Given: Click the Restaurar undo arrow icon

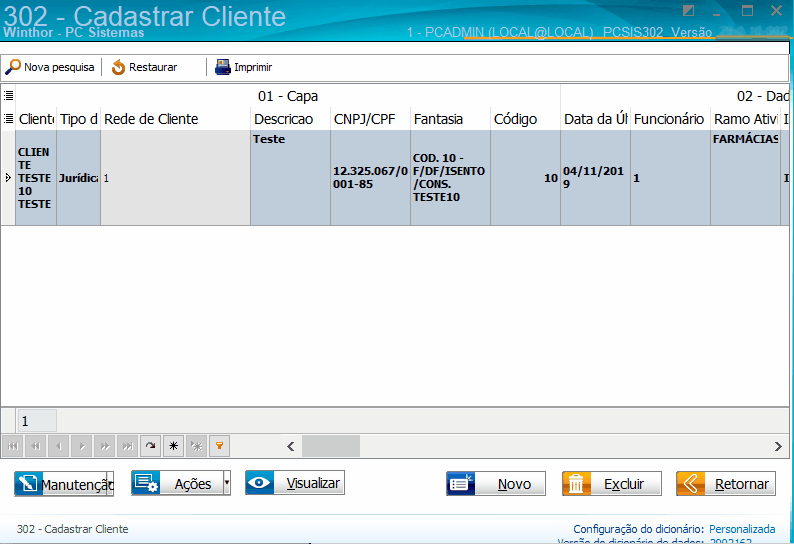Looking at the screenshot, I should [x=118, y=67].
